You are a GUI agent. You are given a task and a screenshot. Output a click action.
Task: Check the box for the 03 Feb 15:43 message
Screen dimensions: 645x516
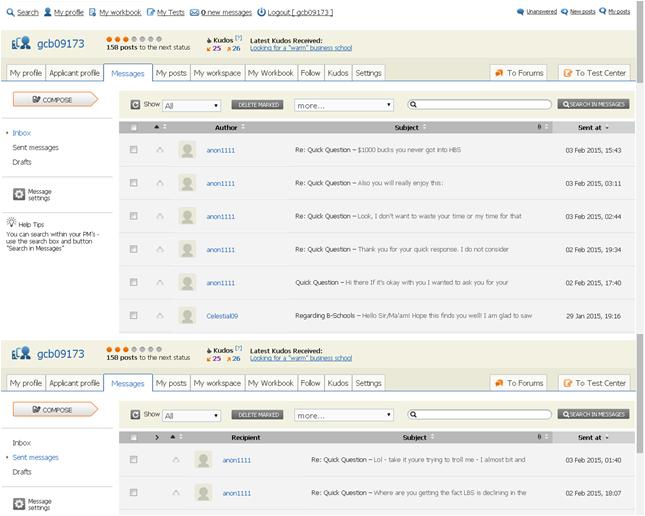point(134,150)
